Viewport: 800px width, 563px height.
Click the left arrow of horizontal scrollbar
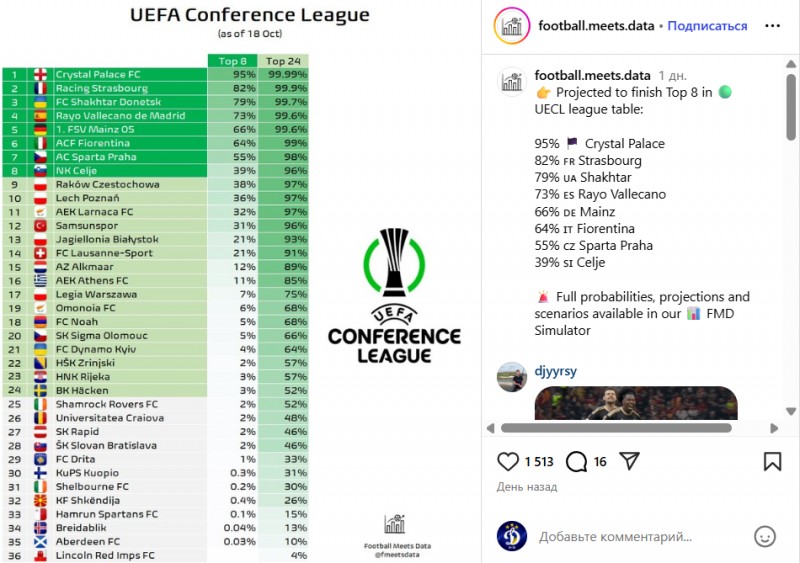pos(490,427)
